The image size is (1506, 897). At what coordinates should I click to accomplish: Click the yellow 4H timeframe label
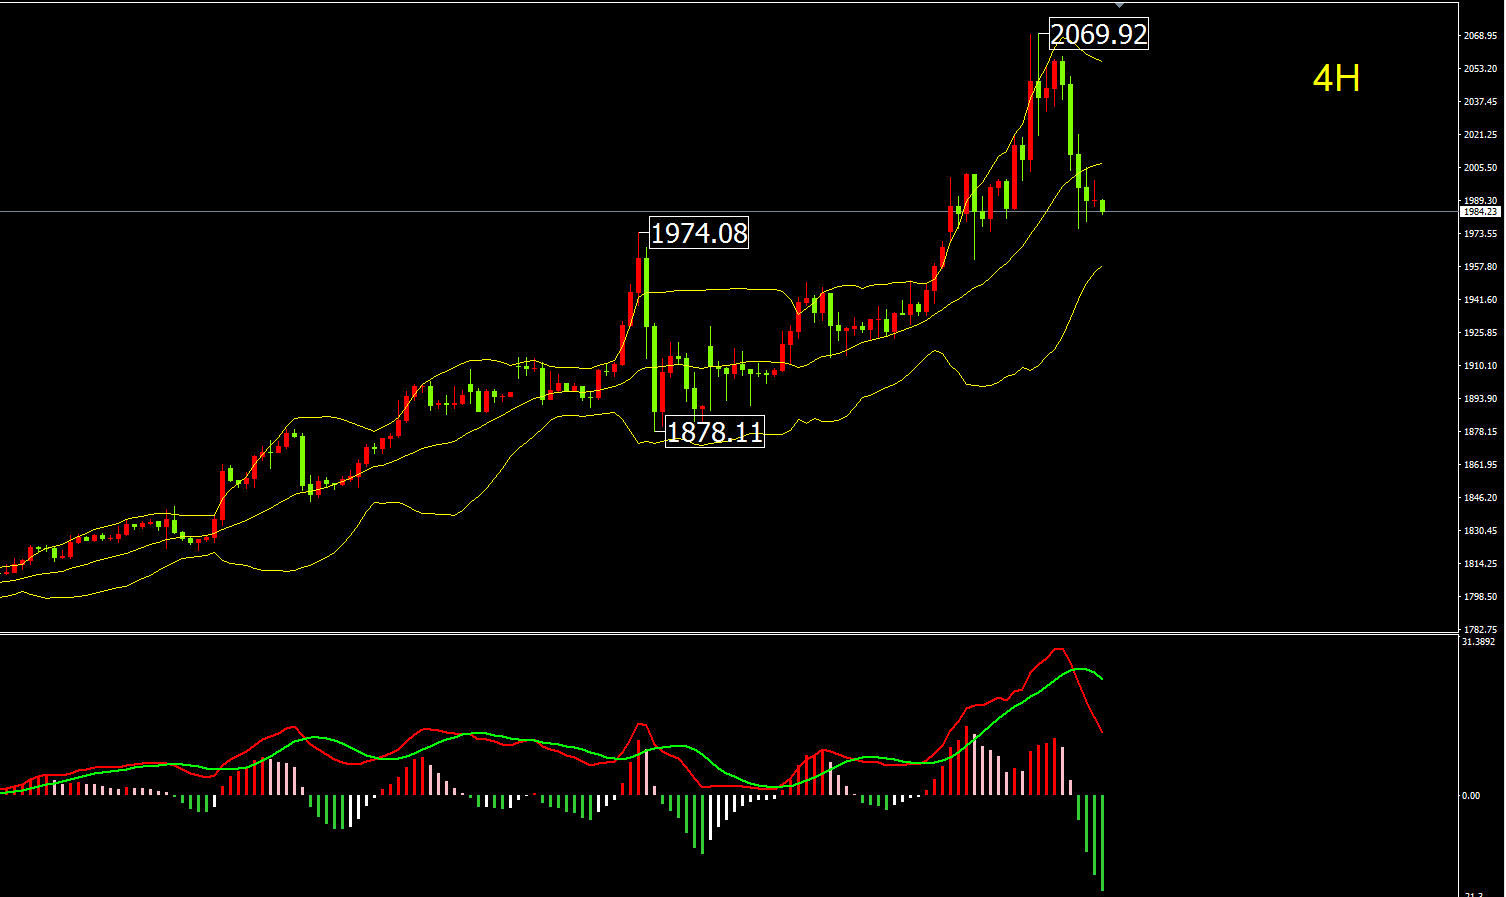(x=1336, y=78)
